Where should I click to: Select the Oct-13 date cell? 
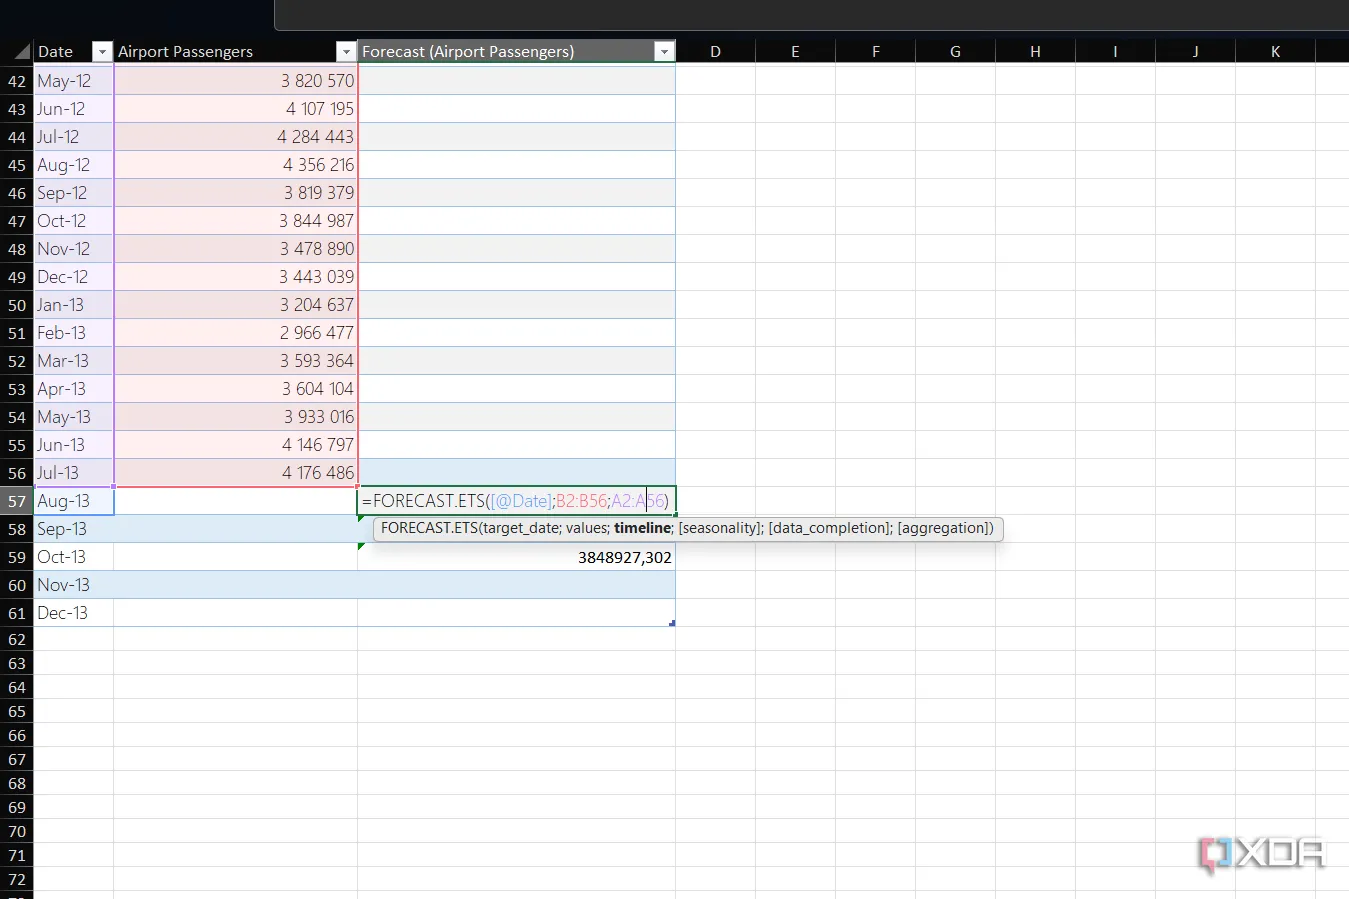coord(74,557)
